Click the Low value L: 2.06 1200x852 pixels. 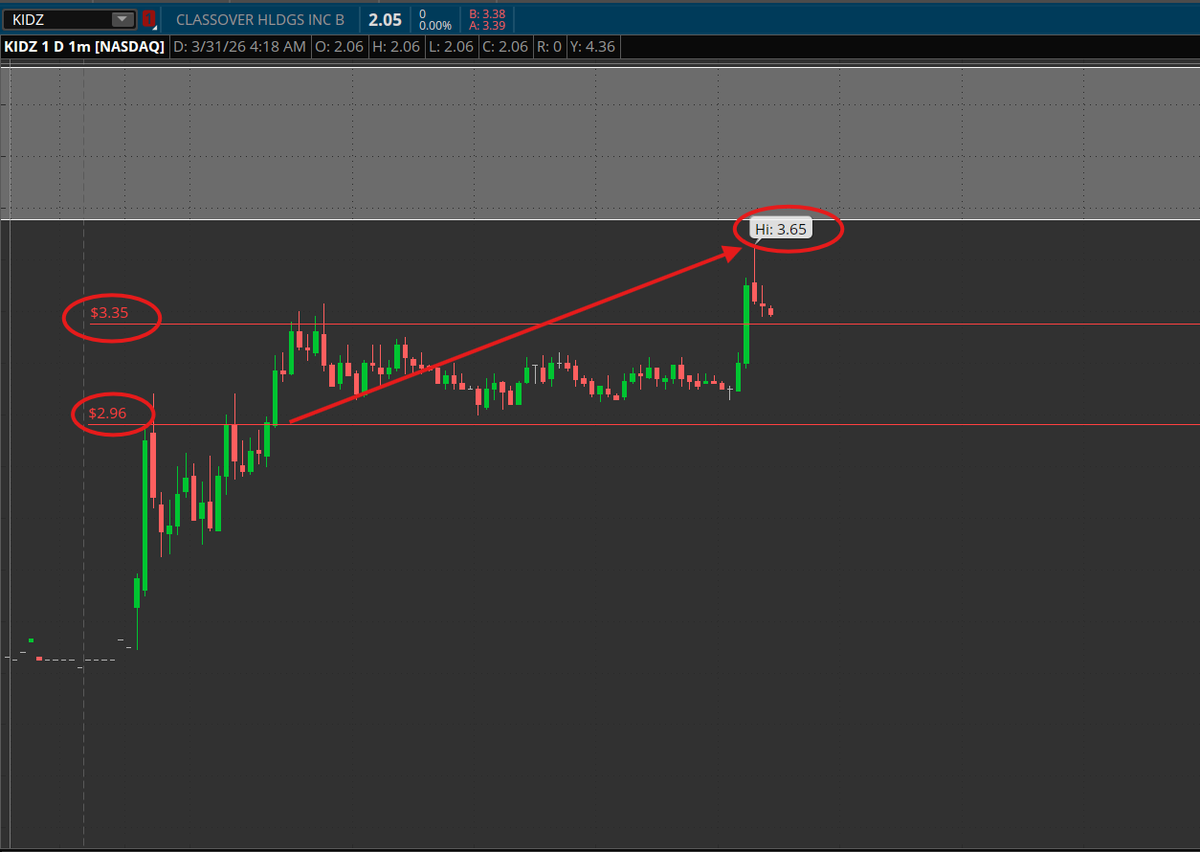pyautogui.click(x=451, y=46)
